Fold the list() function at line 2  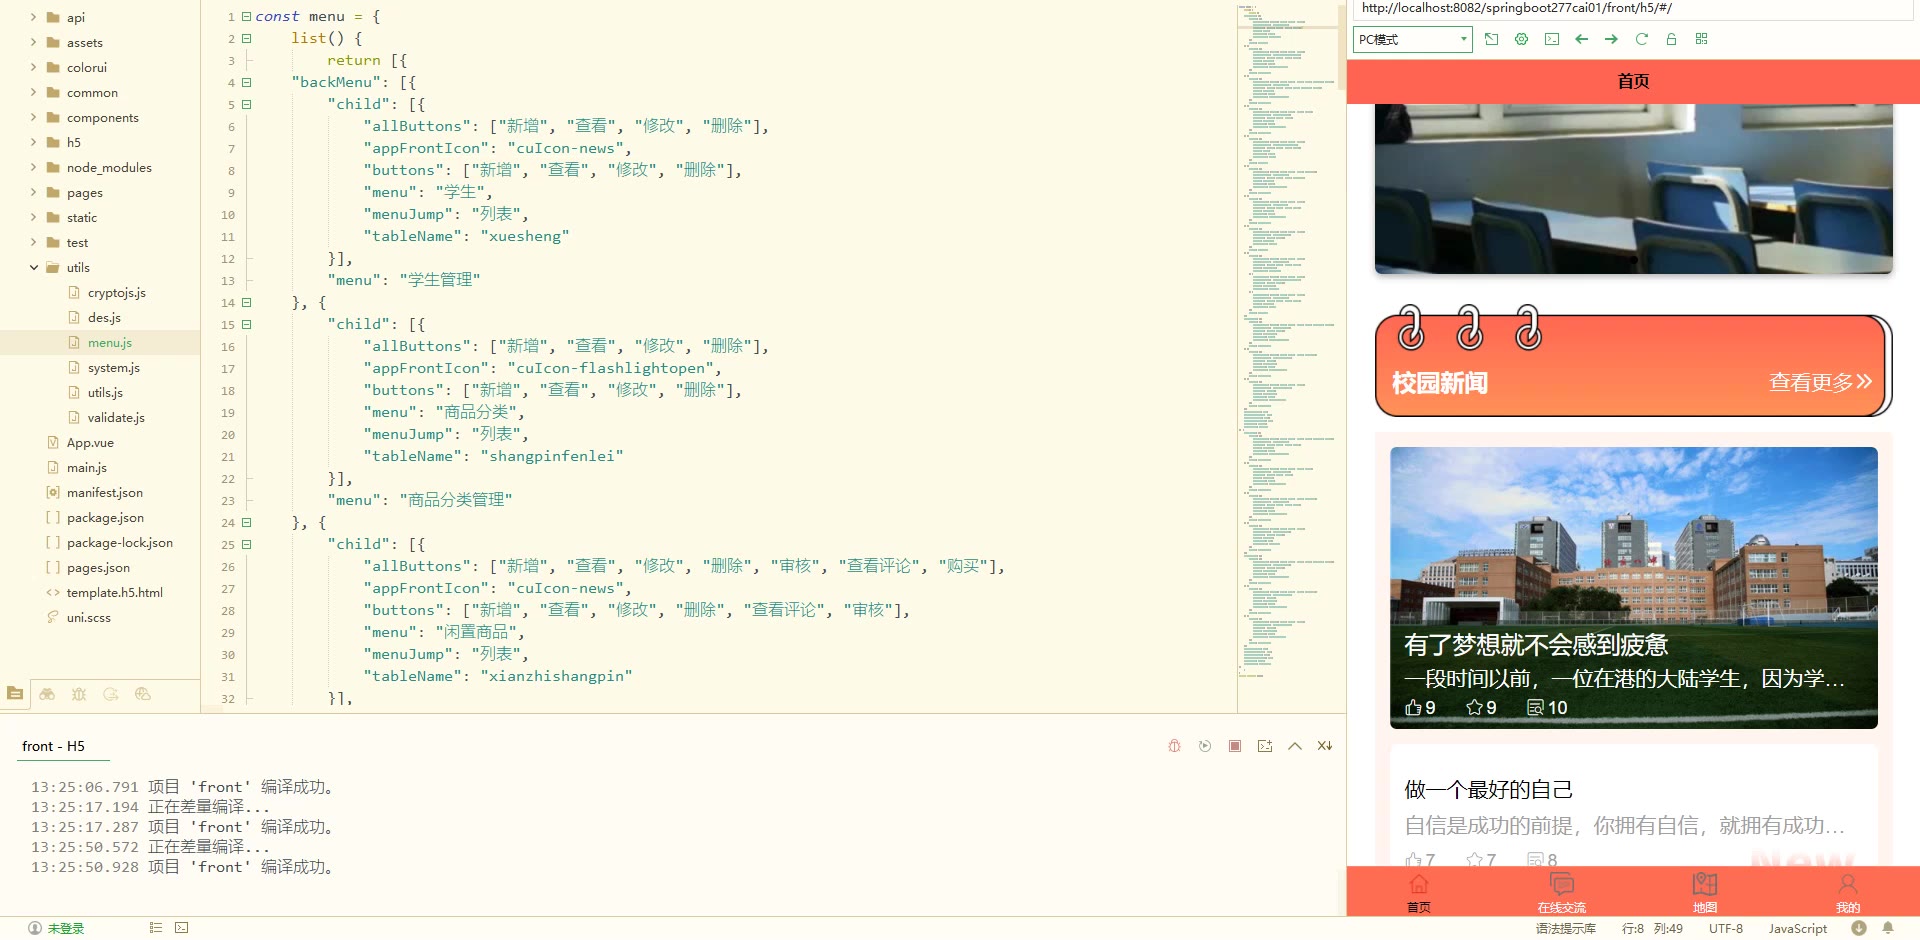tap(247, 38)
